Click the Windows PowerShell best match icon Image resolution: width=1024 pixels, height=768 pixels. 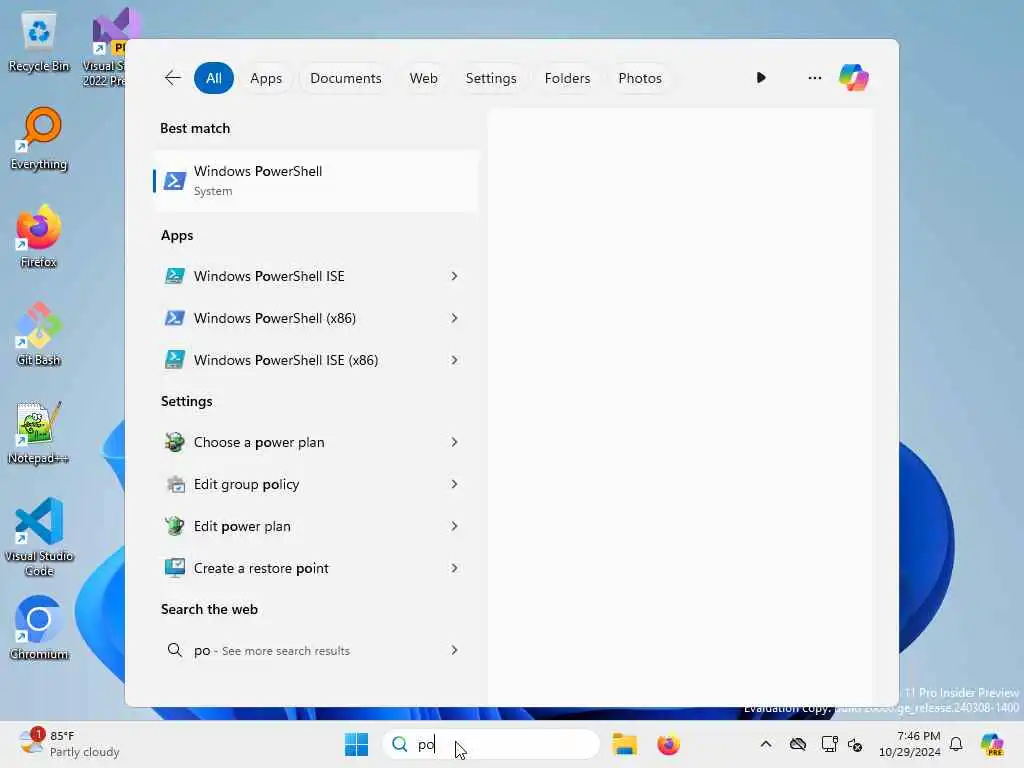tap(174, 181)
